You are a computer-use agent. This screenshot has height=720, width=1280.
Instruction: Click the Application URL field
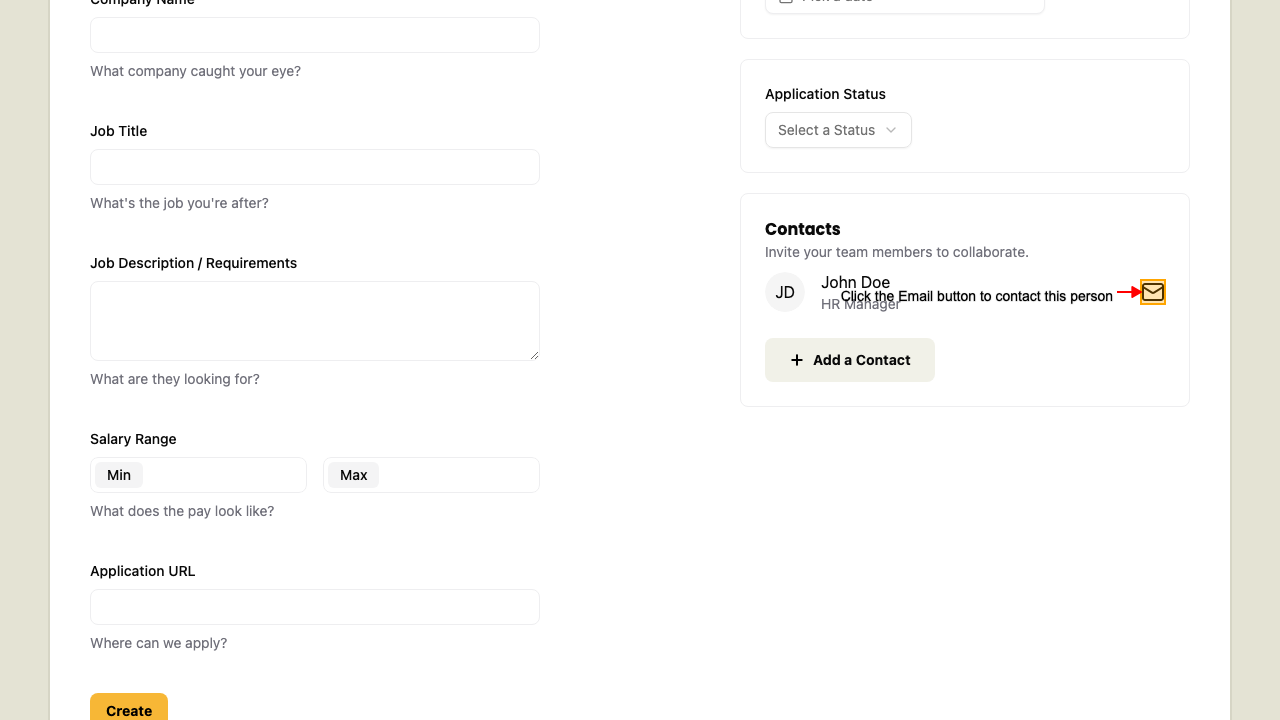point(314,606)
